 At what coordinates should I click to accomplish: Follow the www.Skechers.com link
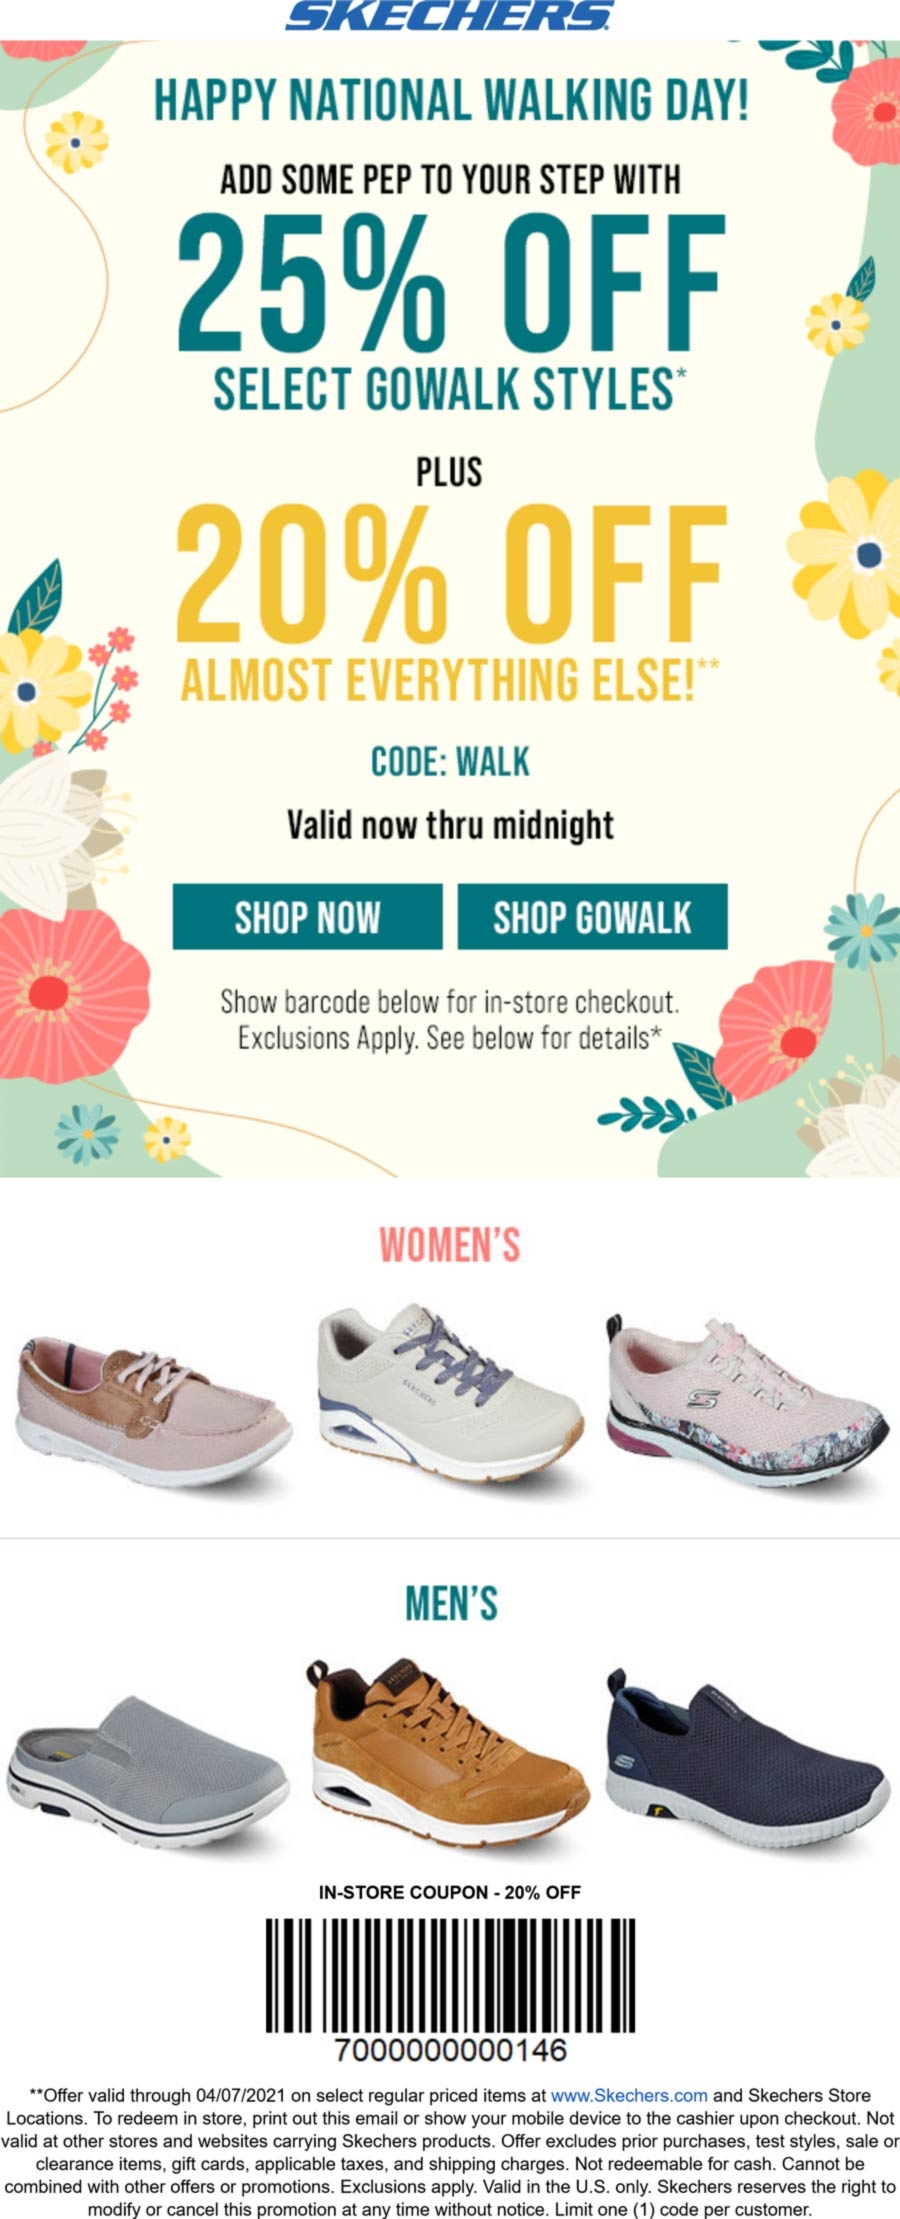pos(629,2094)
